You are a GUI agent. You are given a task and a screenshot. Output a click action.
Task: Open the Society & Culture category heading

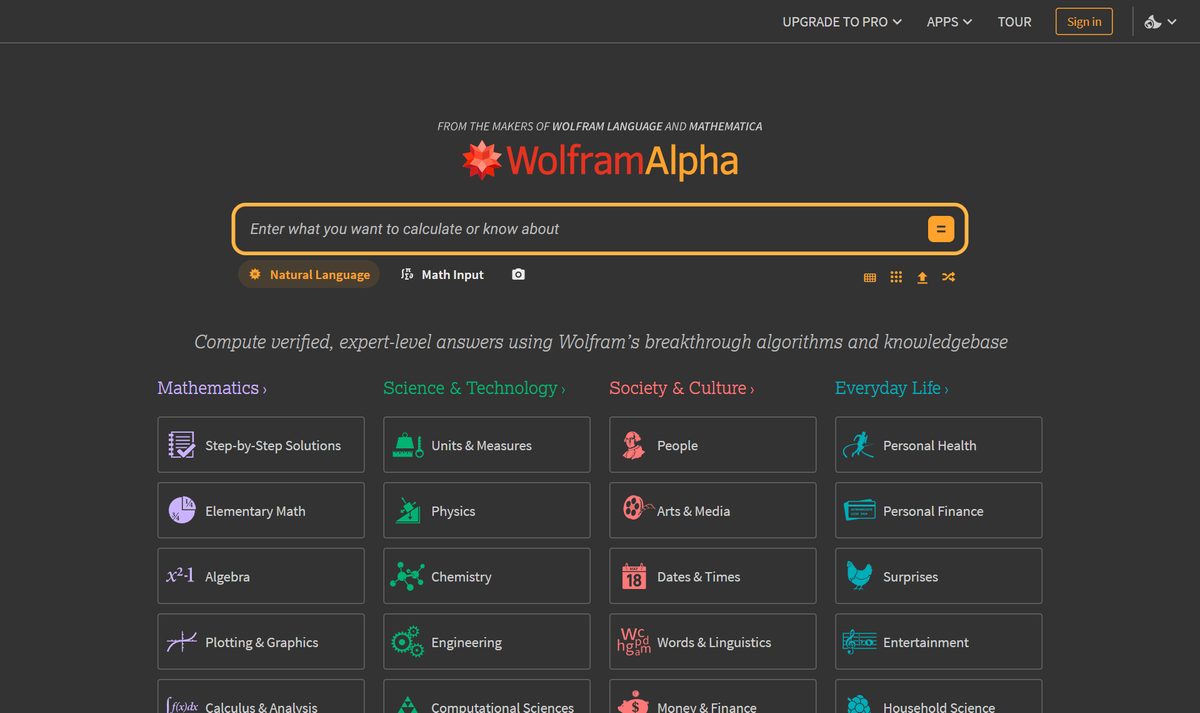(x=682, y=388)
